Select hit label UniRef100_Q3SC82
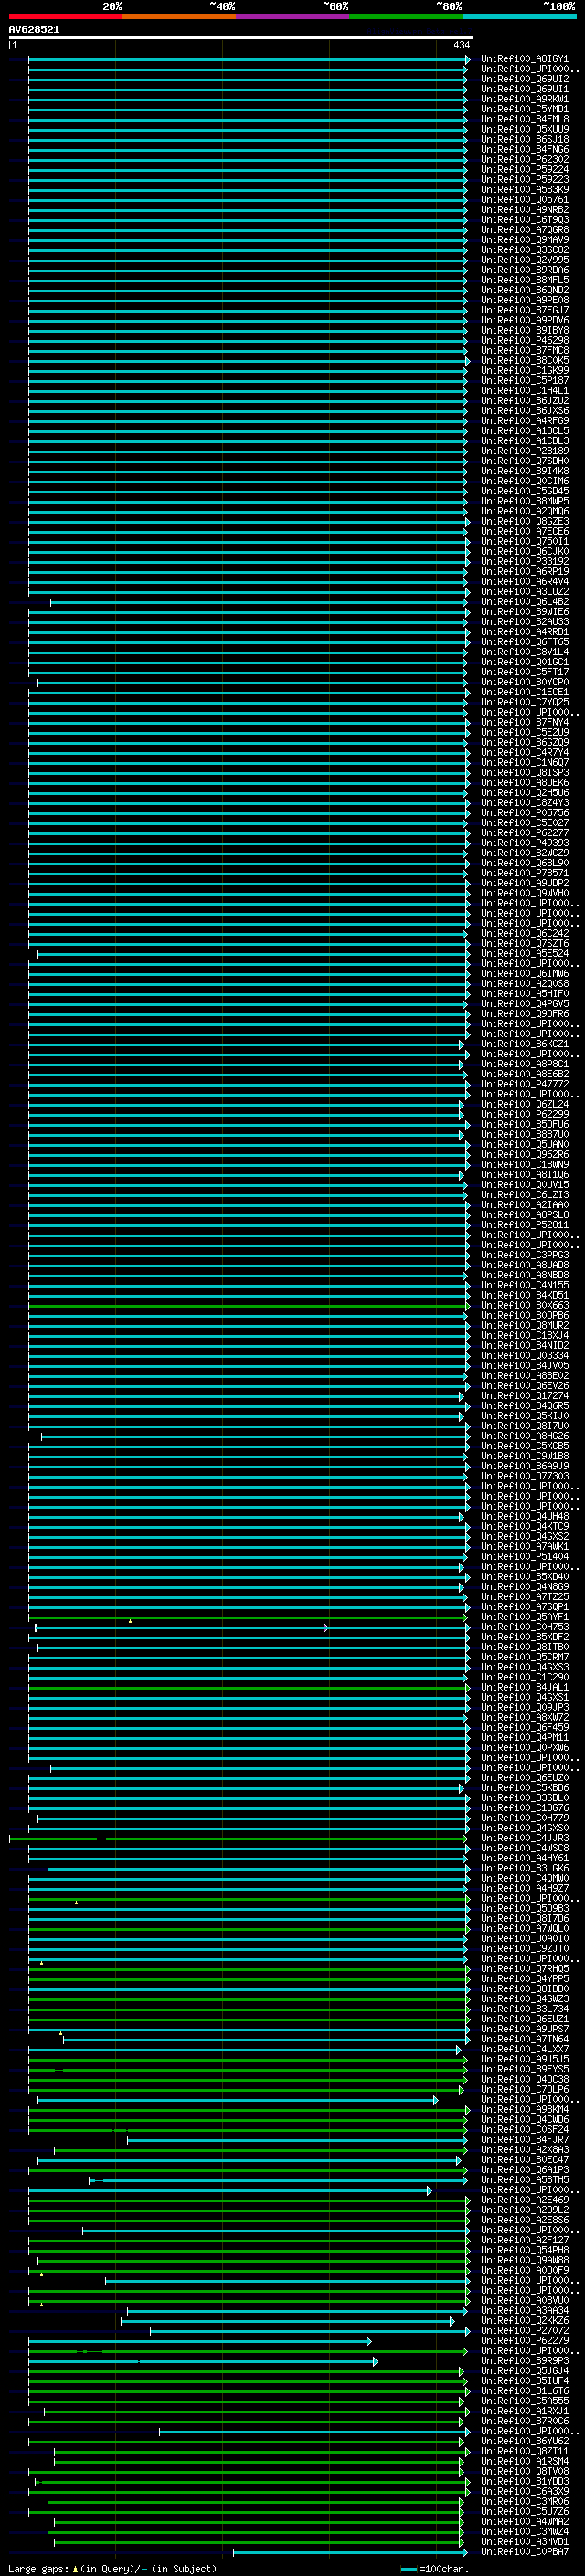The height and width of the screenshot is (2576, 585). (524, 250)
